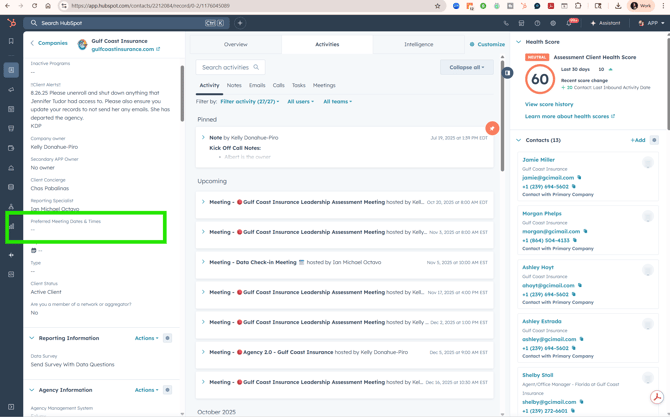Click the plus button beside search bar
Image resolution: width=670 pixels, height=417 pixels.
240,23
